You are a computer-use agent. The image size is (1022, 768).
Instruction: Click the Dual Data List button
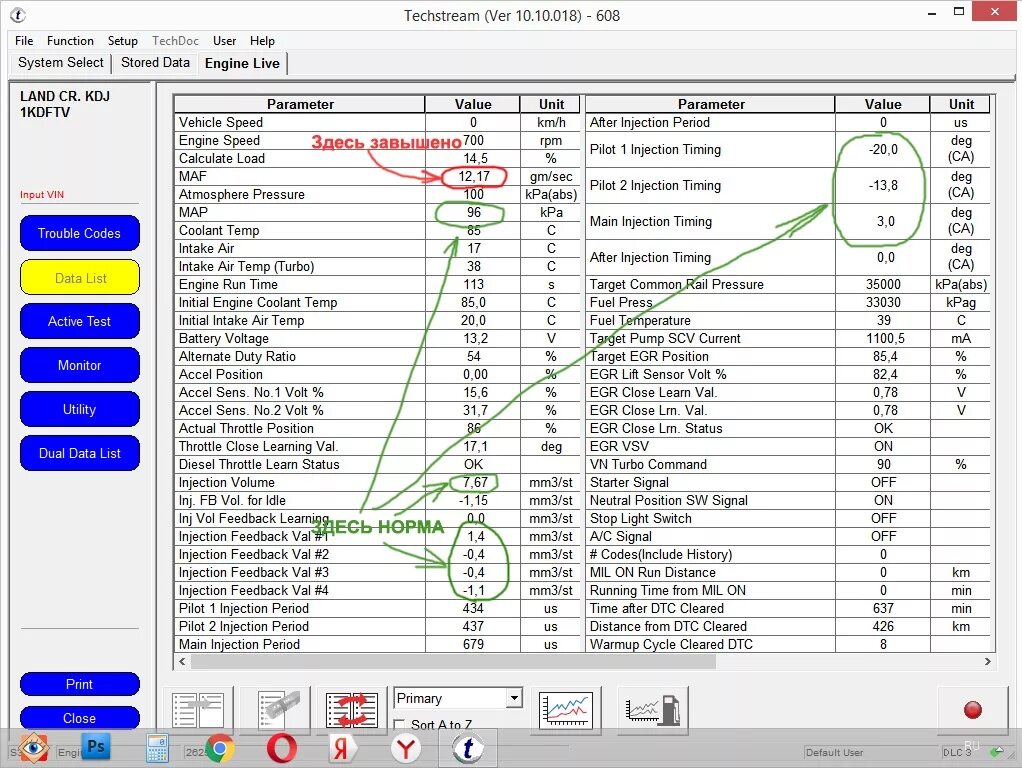pyautogui.click(x=80, y=453)
